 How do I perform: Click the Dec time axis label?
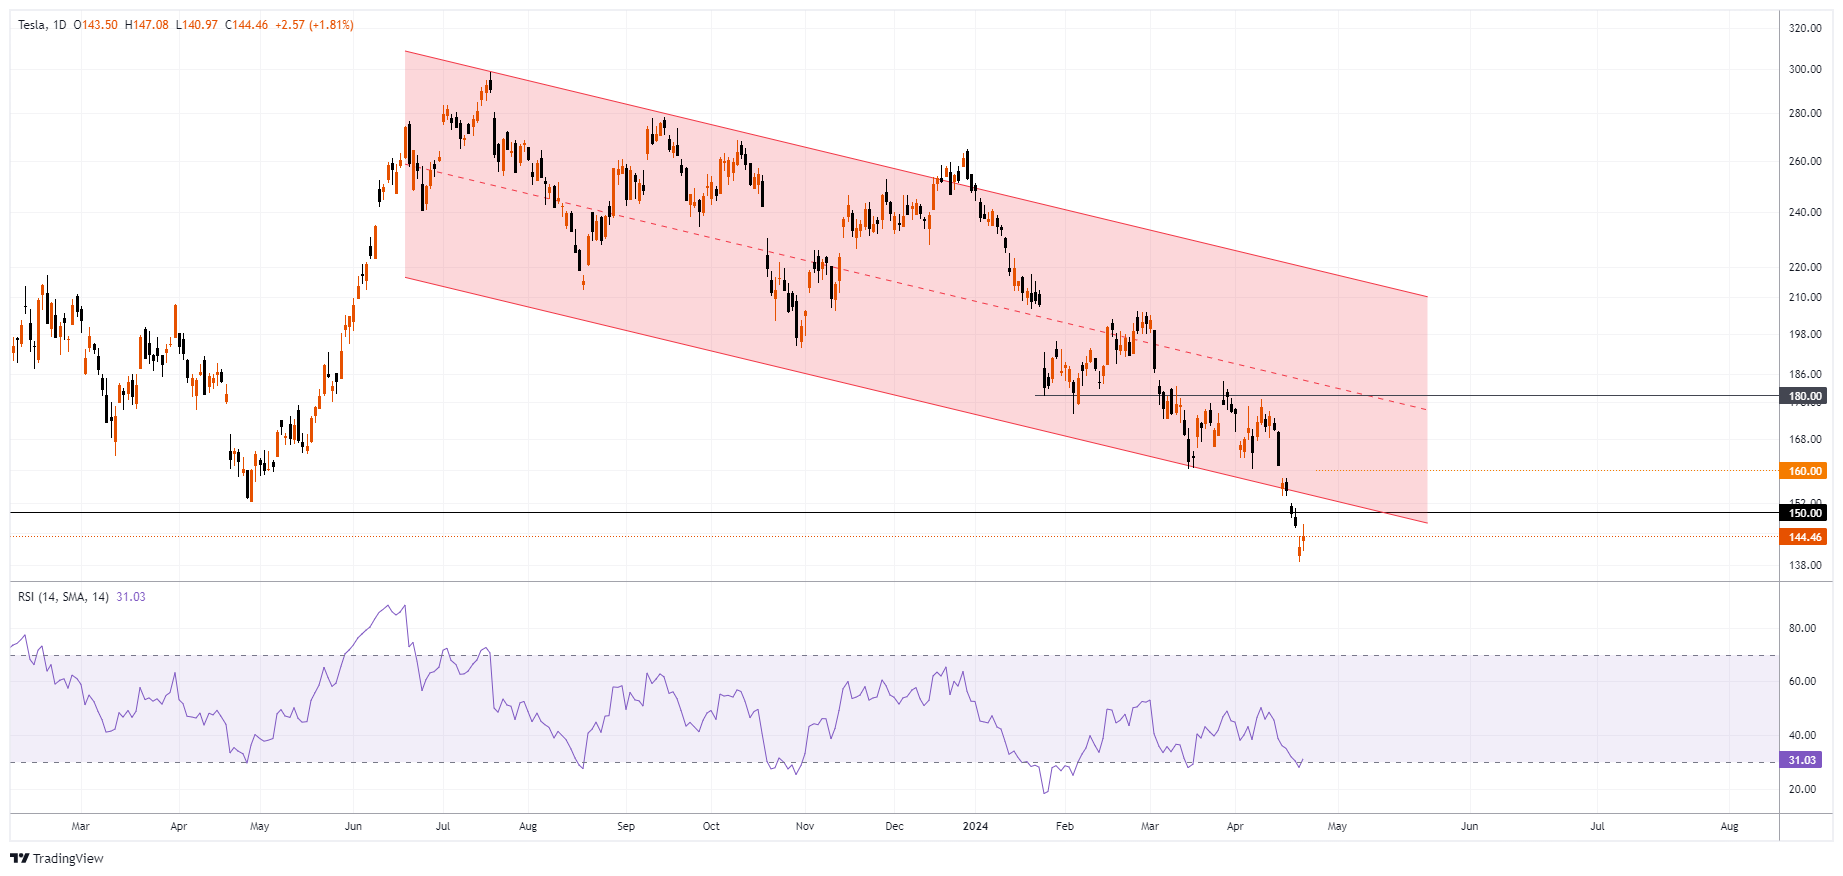point(895,826)
